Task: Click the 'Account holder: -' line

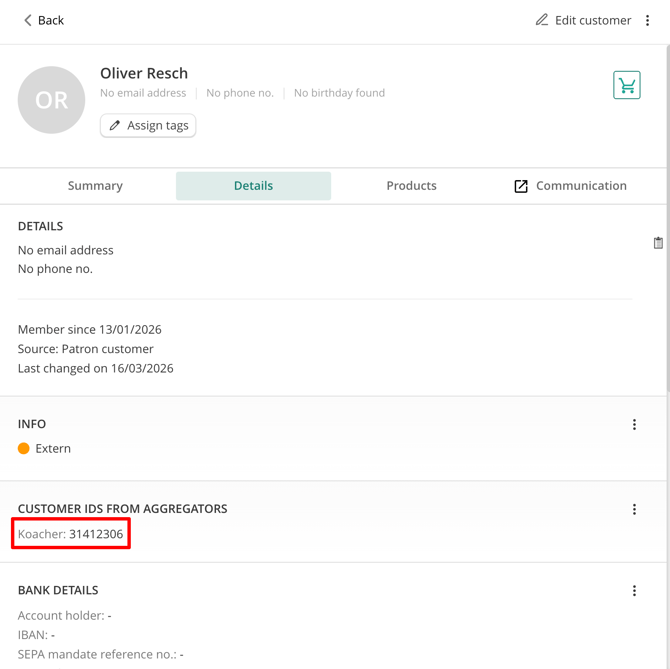Action: pyautogui.click(x=65, y=615)
